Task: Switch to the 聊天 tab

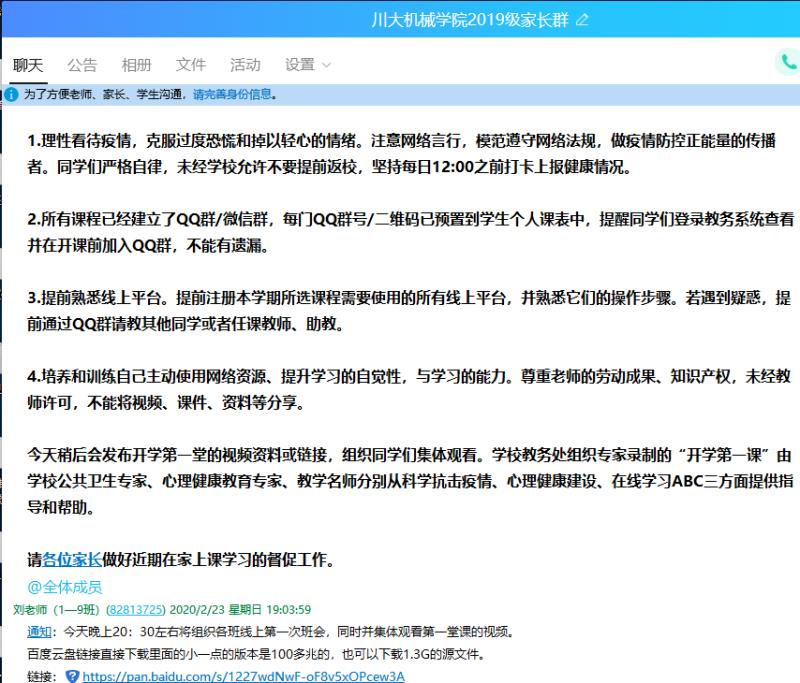Action: [x=28, y=65]
